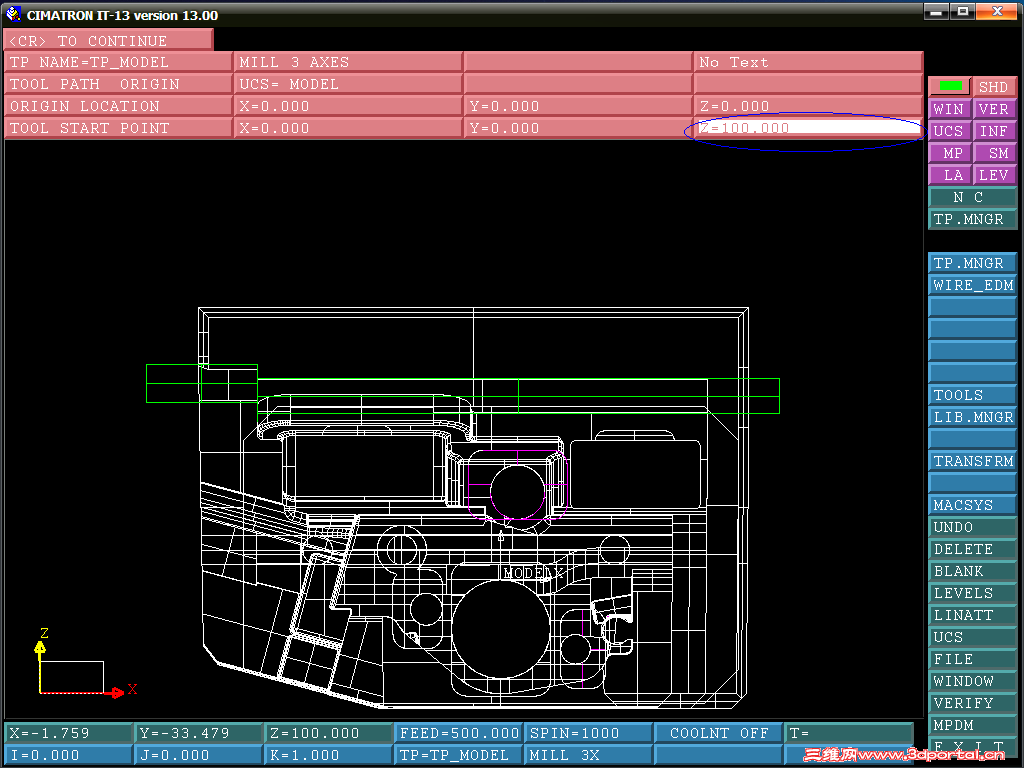Click the Cimatron app icon in title bar

click(x=13, y=13)
